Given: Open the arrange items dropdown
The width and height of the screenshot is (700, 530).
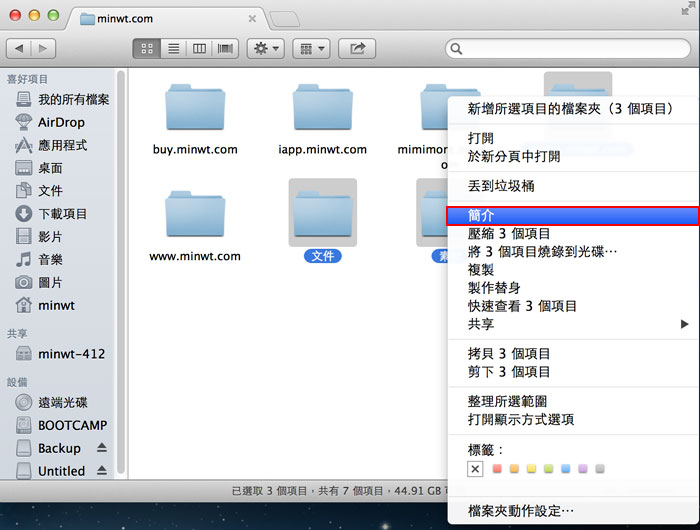Looking at the screenshot, I should tap(312, 48).
